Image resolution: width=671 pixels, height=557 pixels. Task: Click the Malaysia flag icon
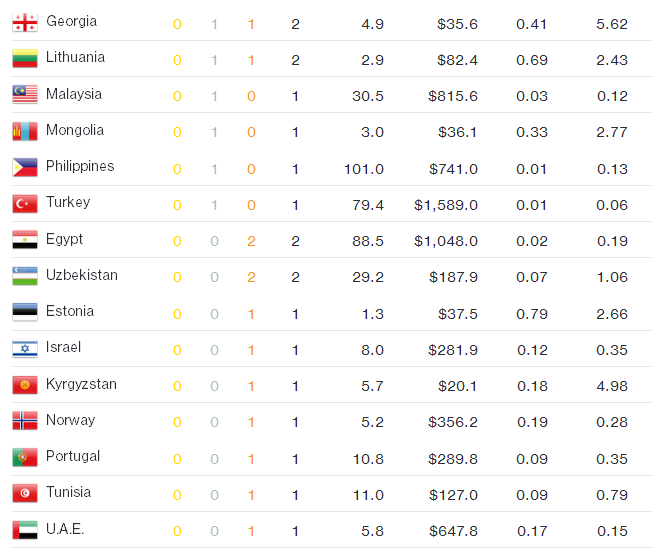click(25, 95)
